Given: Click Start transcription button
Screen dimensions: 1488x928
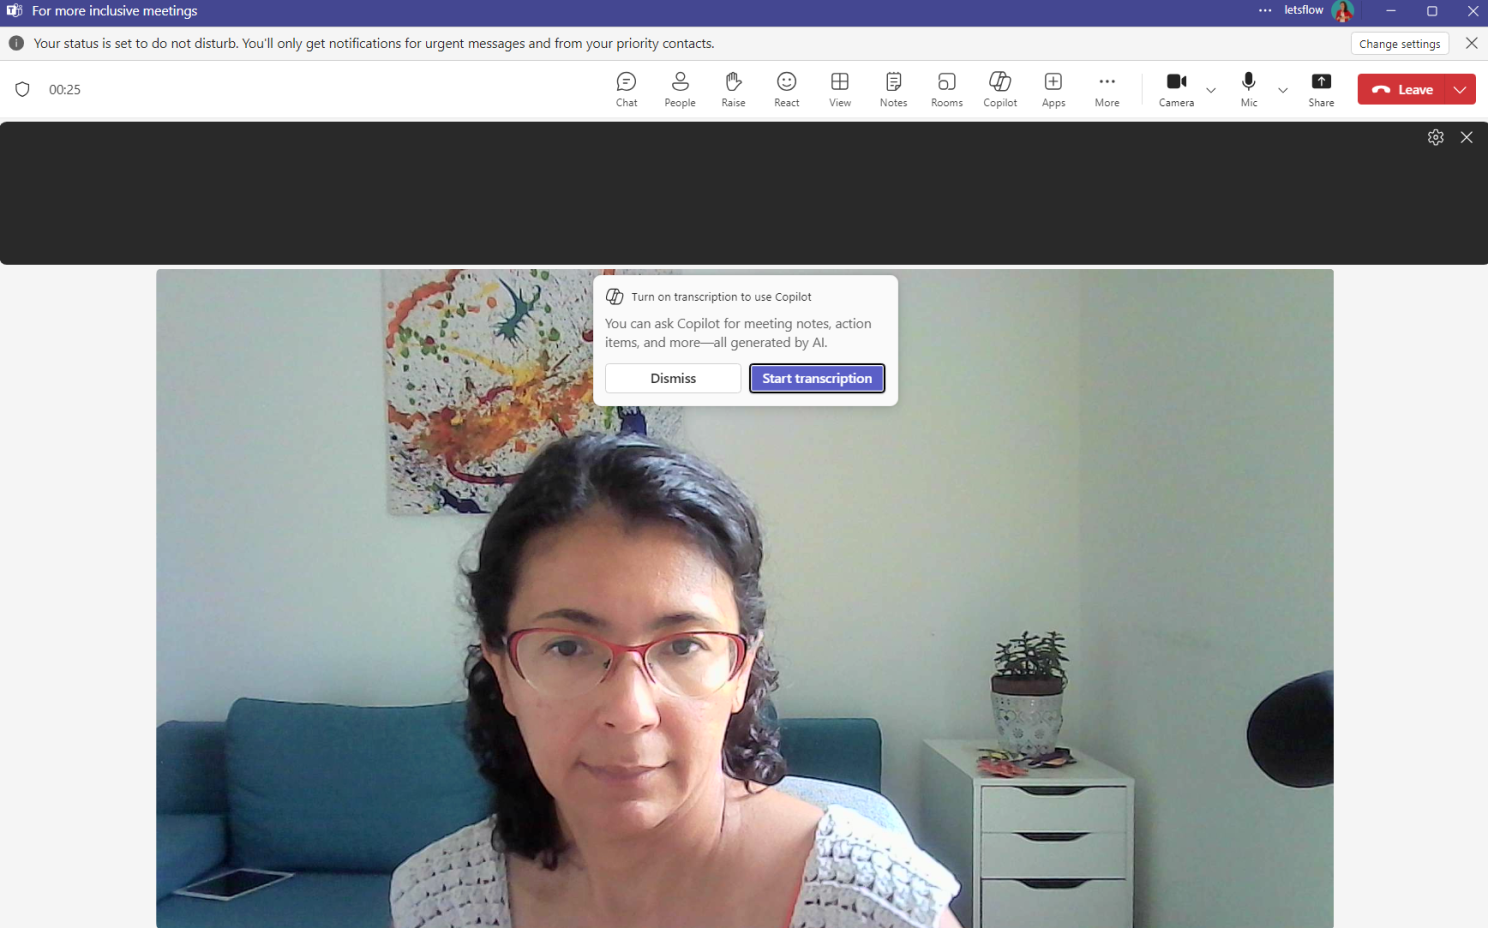Looking at the screenshot, I should pos(817,378).
